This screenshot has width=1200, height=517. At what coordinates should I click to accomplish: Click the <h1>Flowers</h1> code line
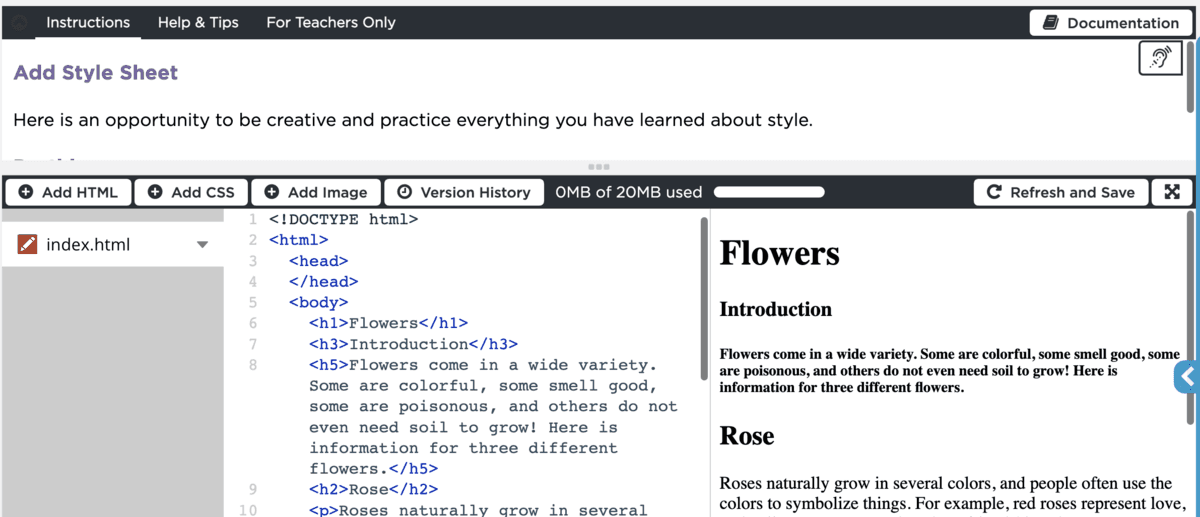pyautogui.click(x=388, y=323)
